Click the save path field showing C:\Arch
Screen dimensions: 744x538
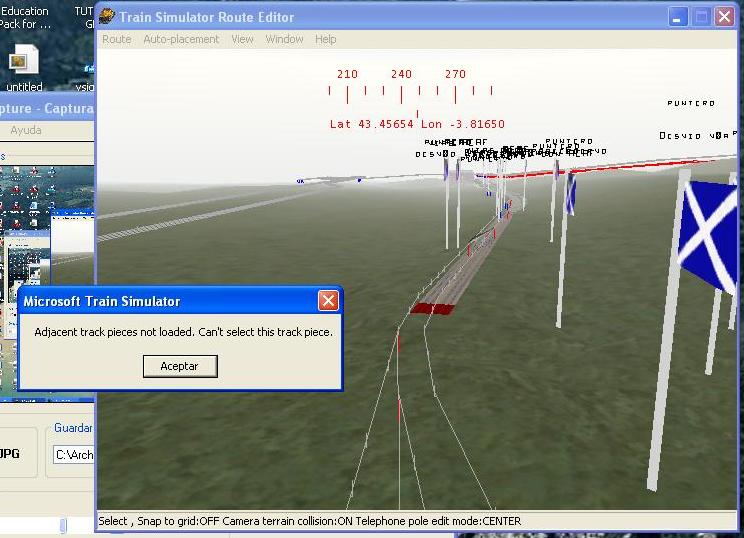coord(74,454)
